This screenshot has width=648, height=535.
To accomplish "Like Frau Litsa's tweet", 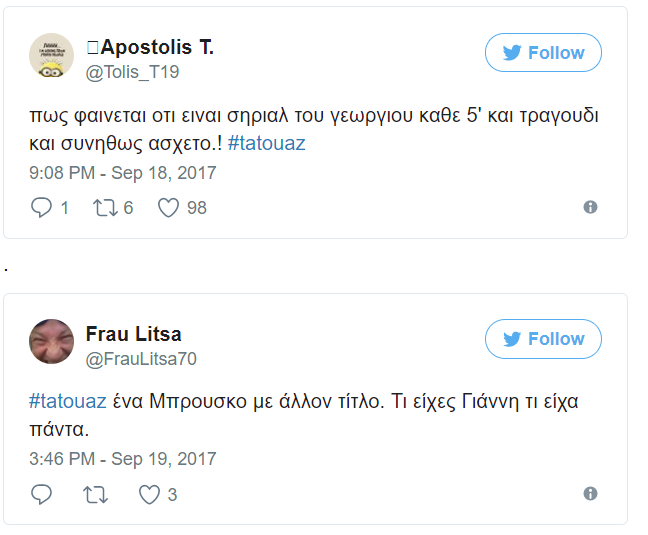I will pyautogui.click(x=149, y=494).
